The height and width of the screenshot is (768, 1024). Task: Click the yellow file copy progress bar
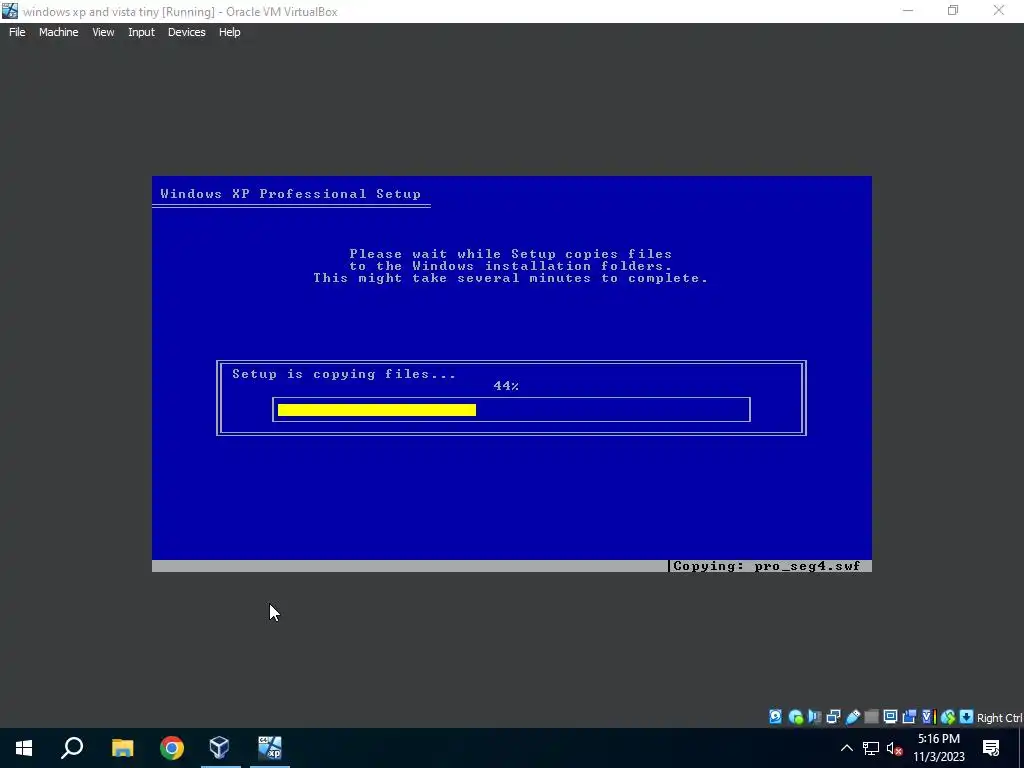tap(377, 409)
